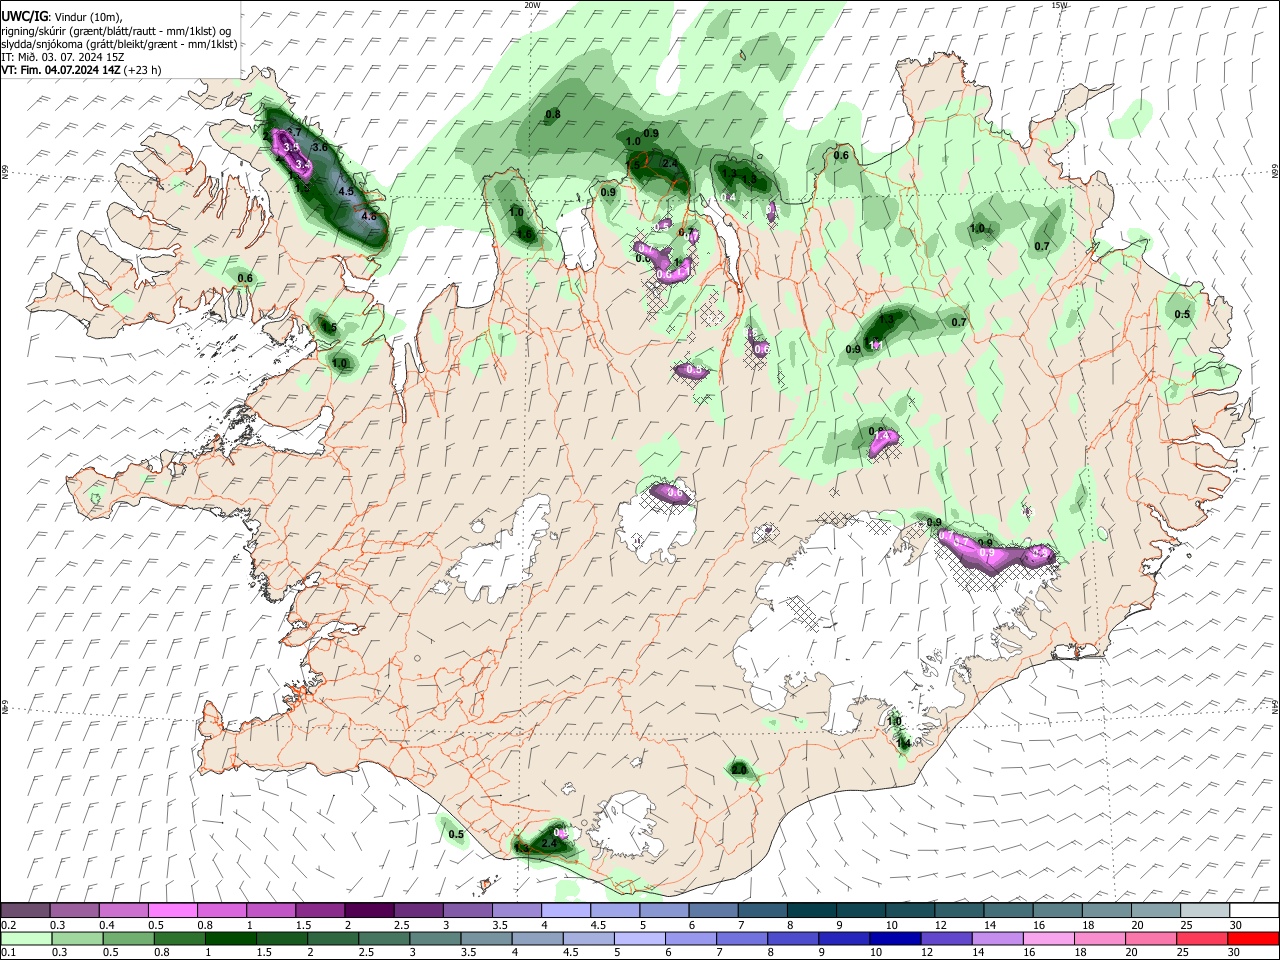This screenshot has width=1280, height=960.
Task: Select the lavender swatch labeled 4 in top row
Action: click(565, 910)
